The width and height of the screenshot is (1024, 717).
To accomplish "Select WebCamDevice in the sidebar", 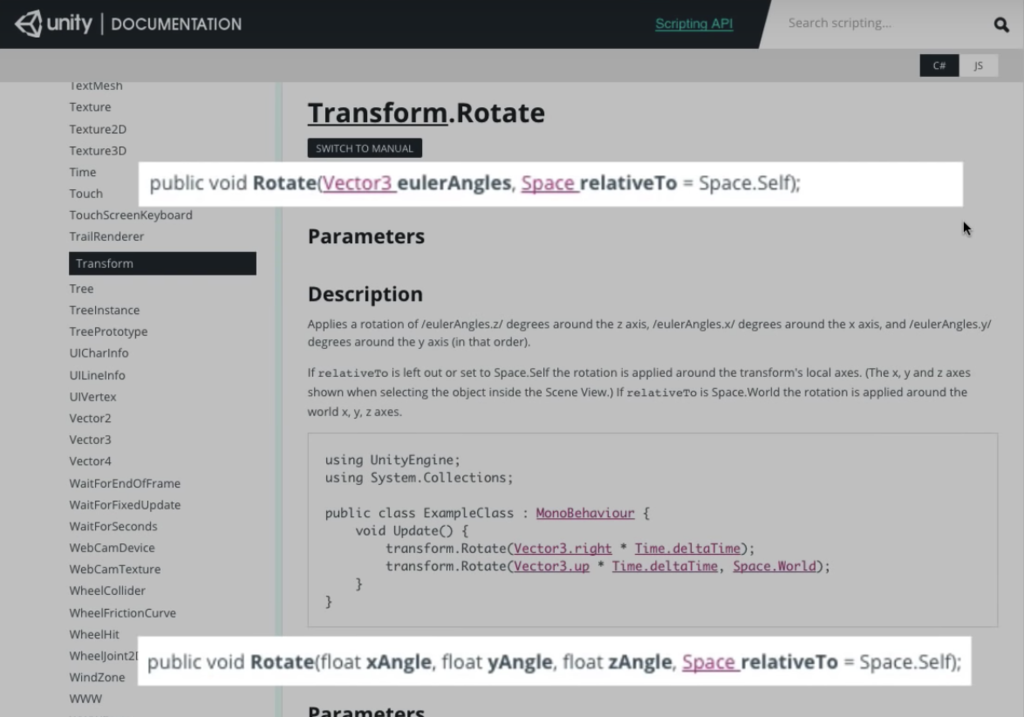I will (112, 548).
